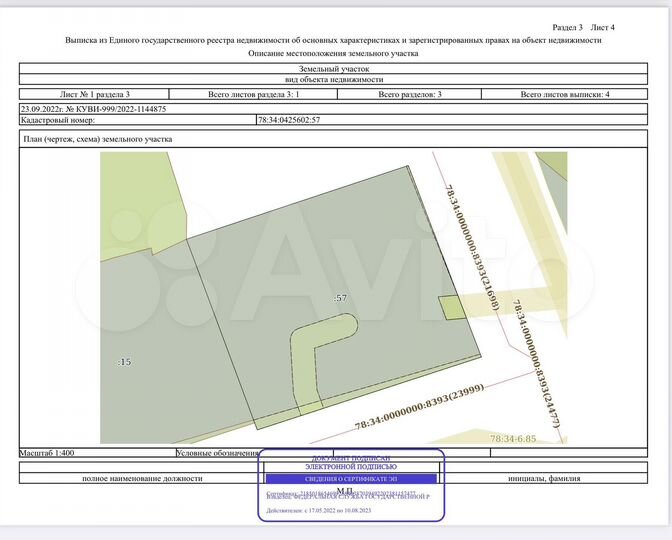Screen dimensions: 672x540
Task: Click the 'Условные обозначения' legend cell
Action: (218, 453)
